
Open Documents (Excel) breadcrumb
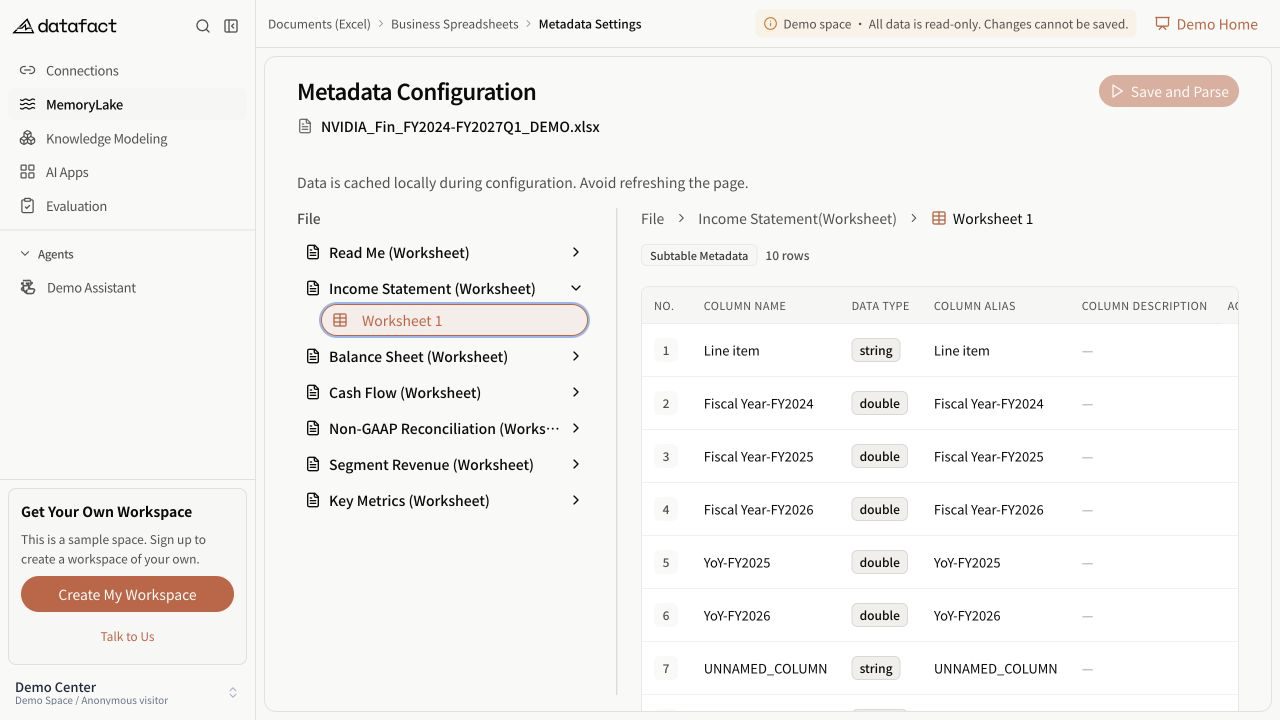tap(319, 24)
